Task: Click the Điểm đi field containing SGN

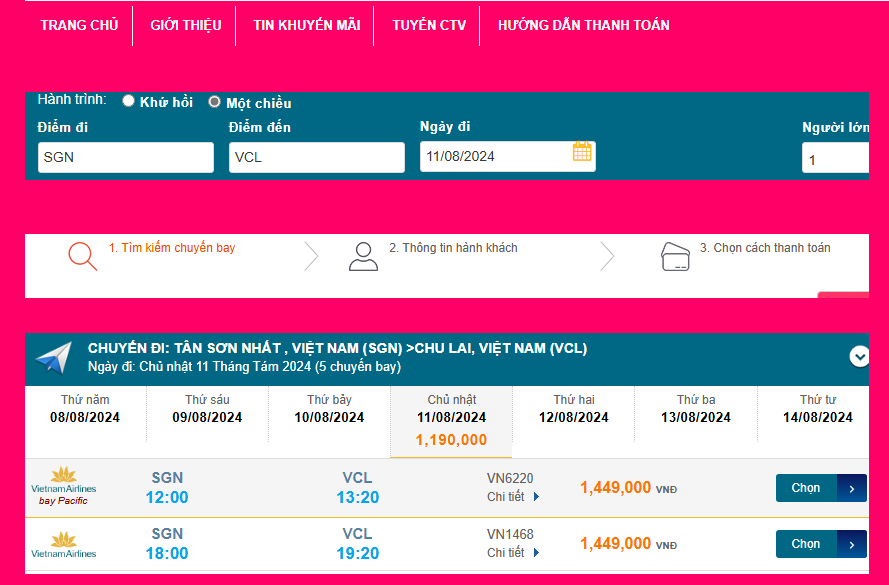Action: (126, 157)
